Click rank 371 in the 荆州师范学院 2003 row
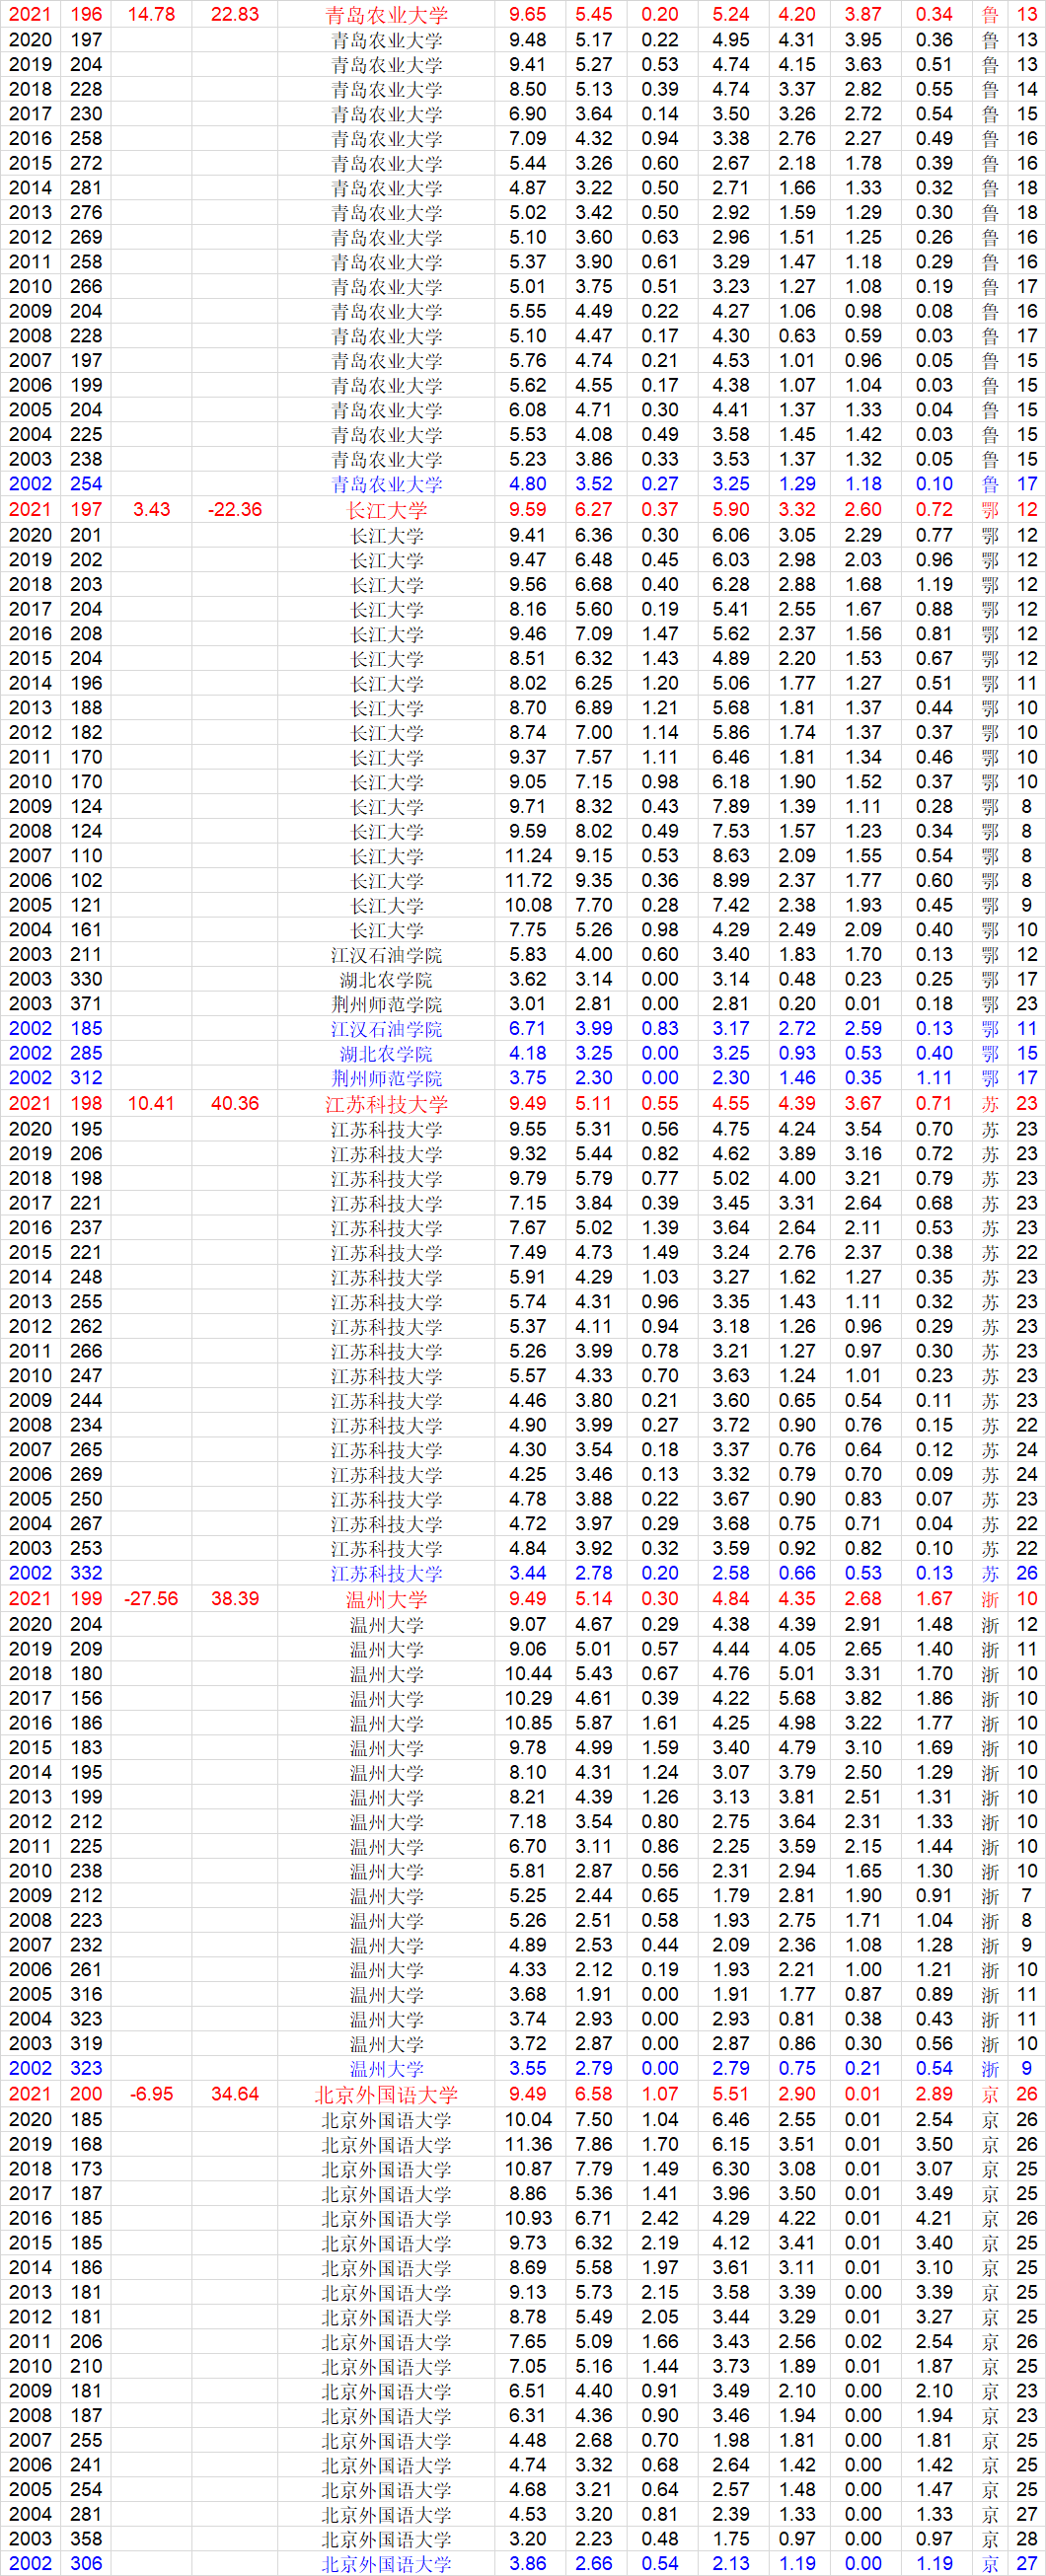 [x=86, y=1004]
